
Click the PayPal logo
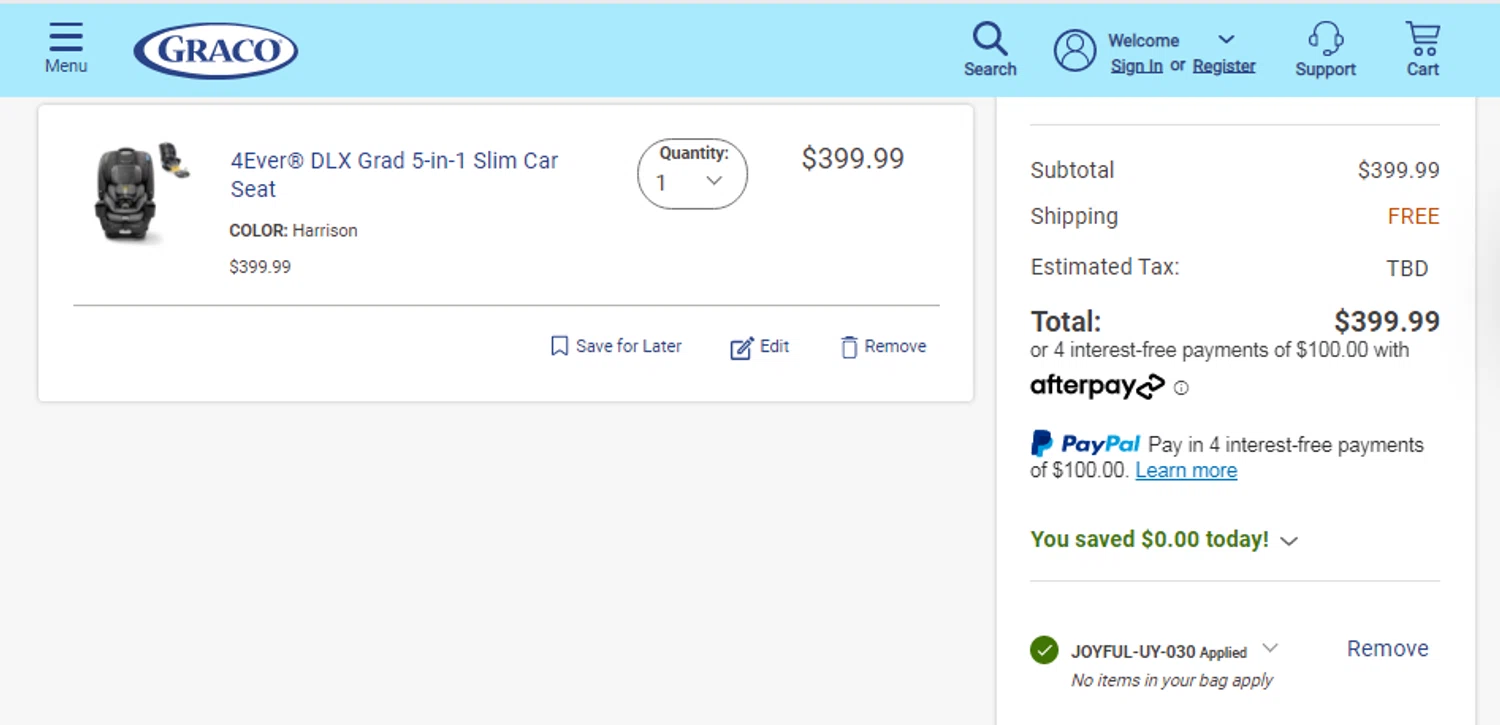[1086, 444]
